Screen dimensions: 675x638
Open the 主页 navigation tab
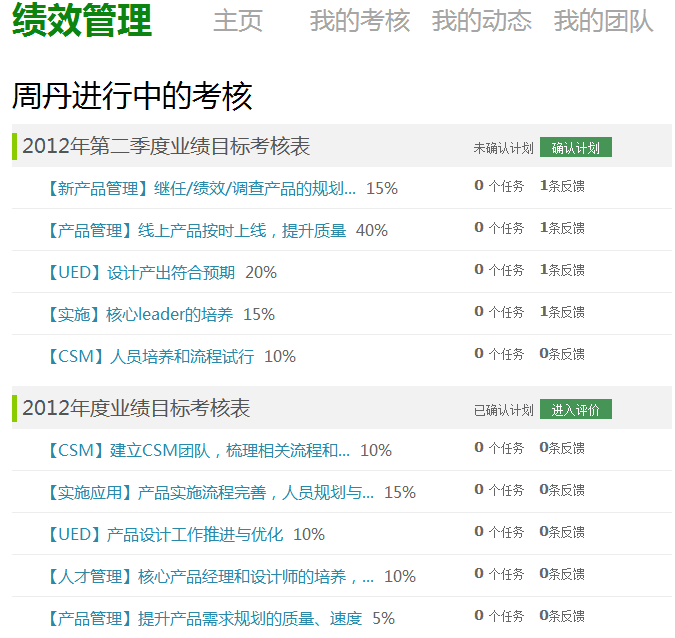[x=238, y=21]
